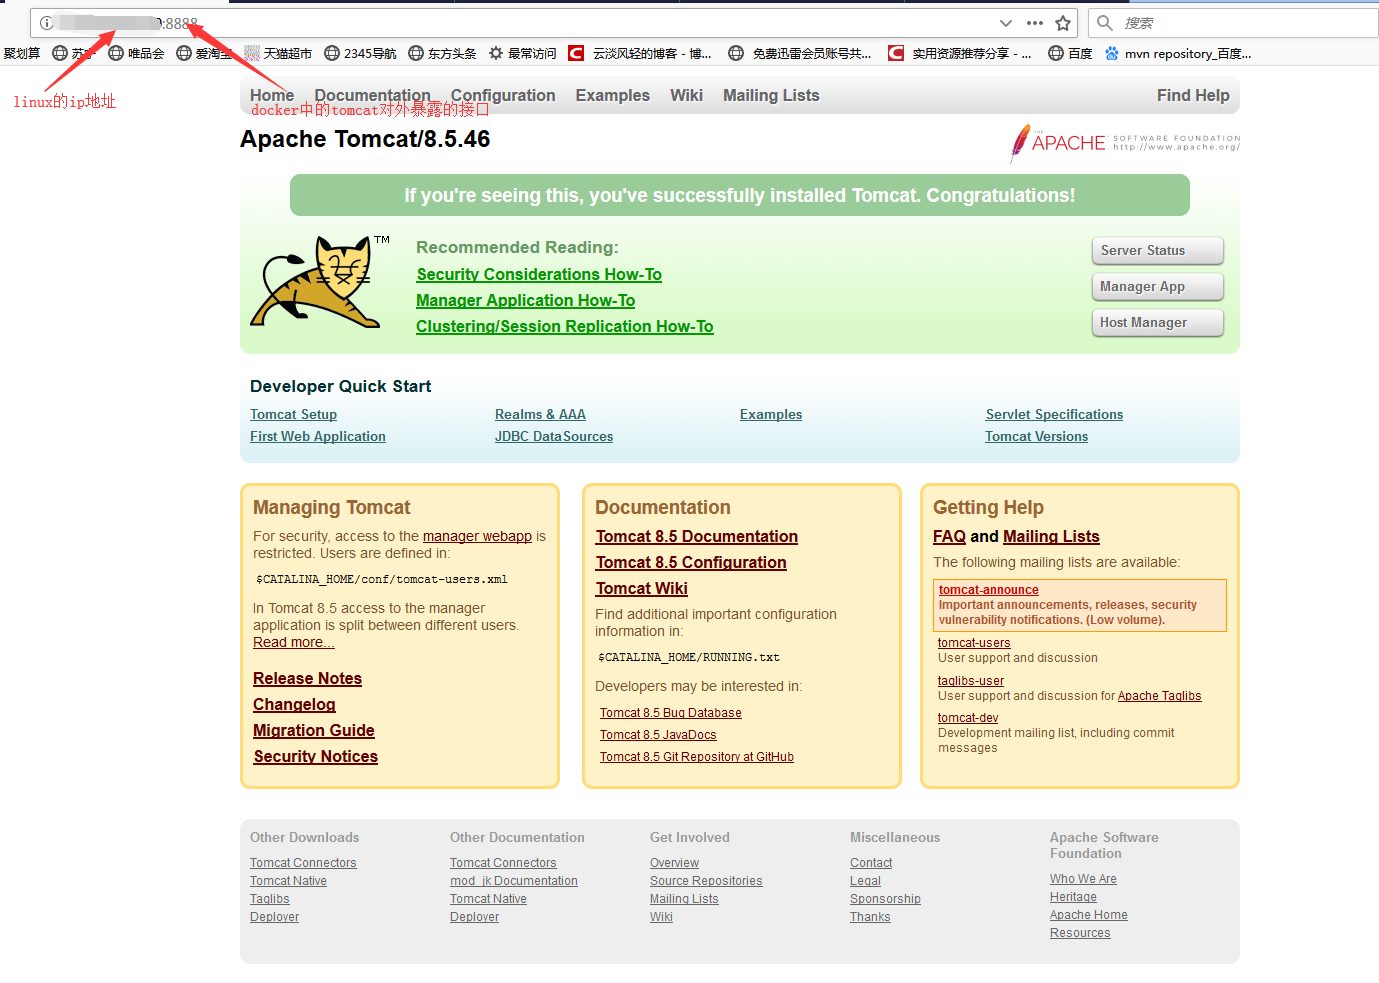This screenshot has height=983, width=1379.
Task: Open the Migration Guide link
Action: click(x=314, y=731)
